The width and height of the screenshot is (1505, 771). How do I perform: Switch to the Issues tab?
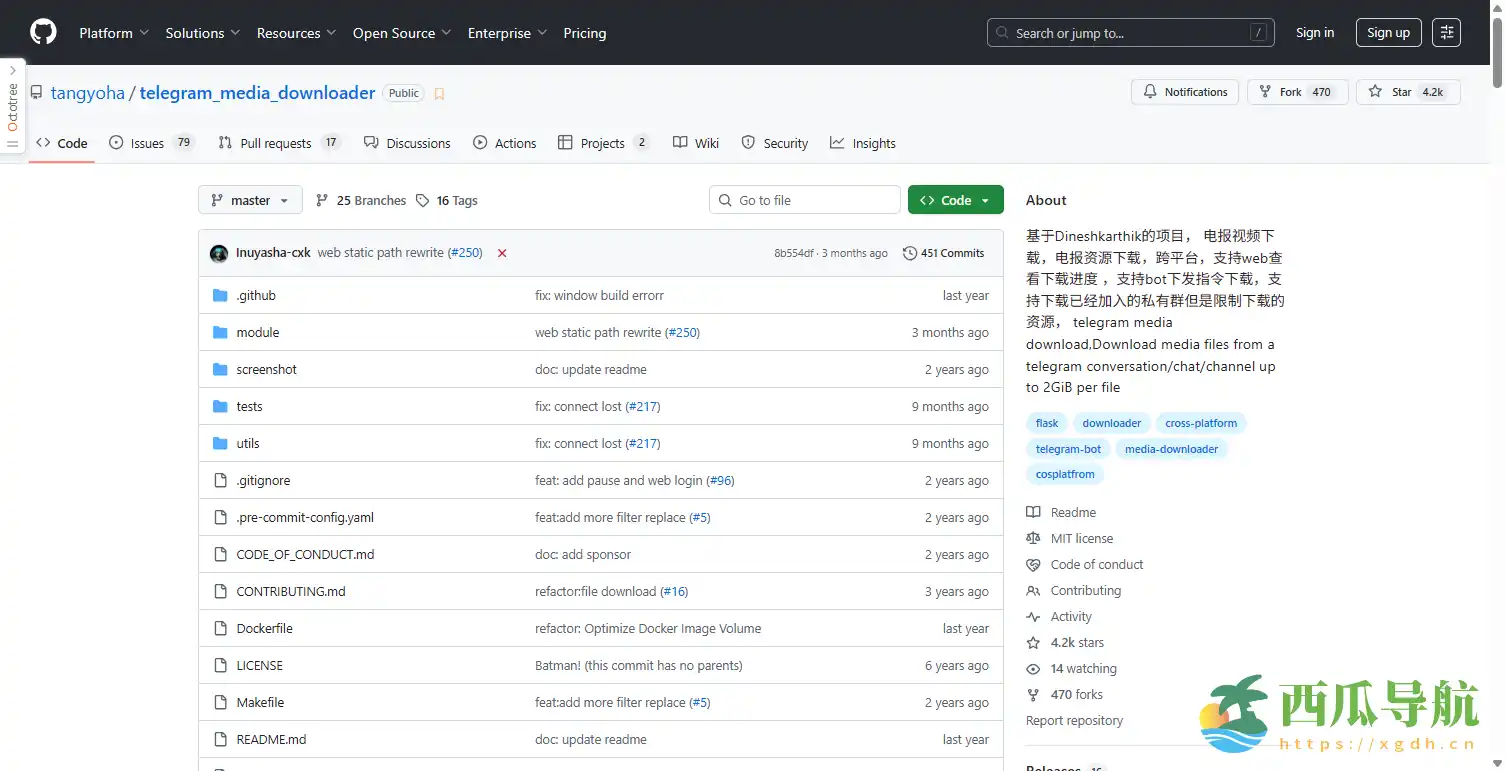point(150,143)
